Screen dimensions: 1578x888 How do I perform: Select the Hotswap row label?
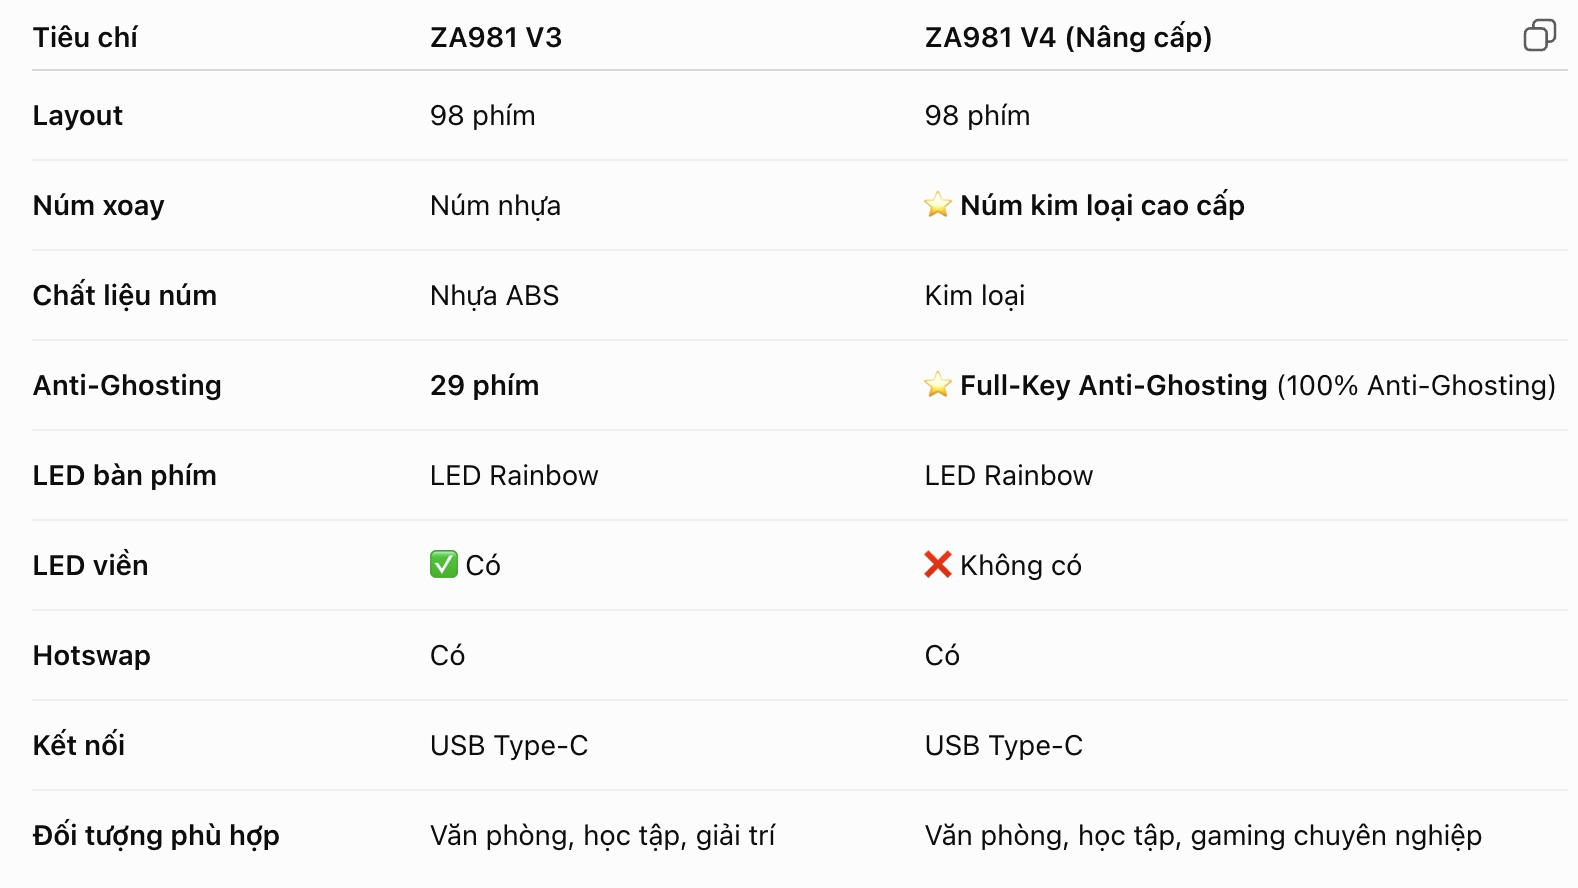(91, 655)
